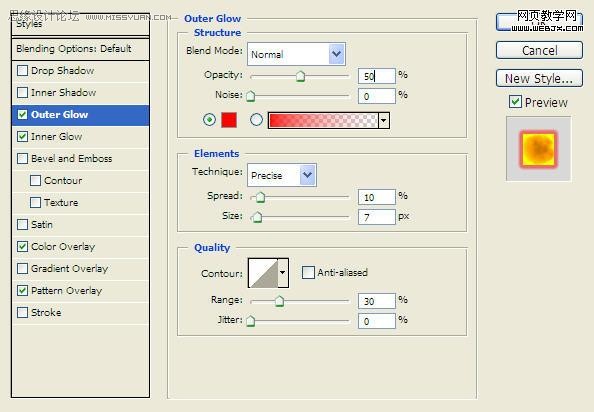Image resolution: width=594 pixels, height=412 pixels.
Task: Click the Range slider handle
Action: 280,301
